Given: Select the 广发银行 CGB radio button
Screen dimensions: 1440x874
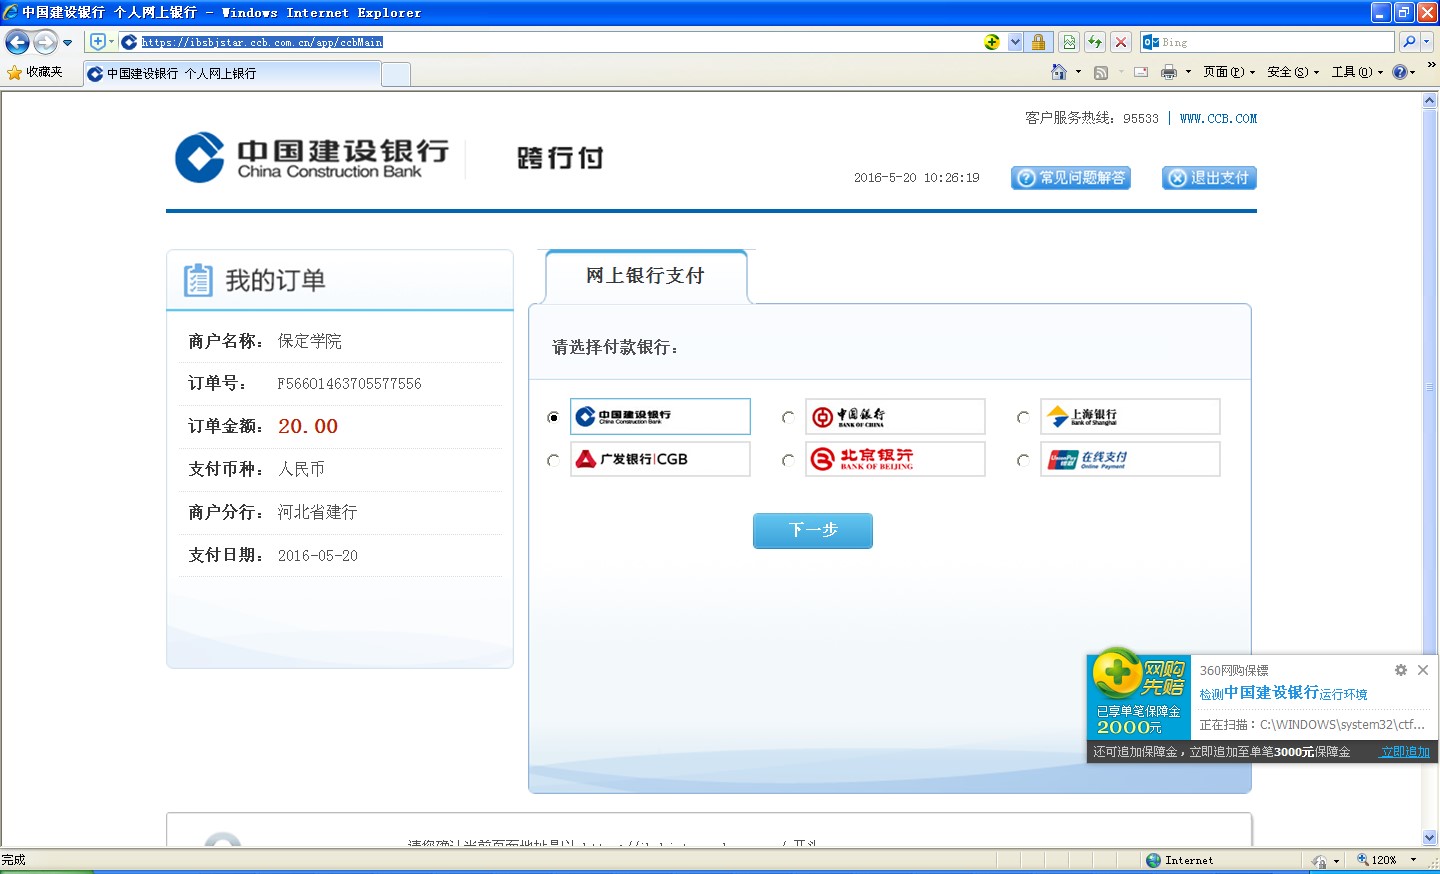Looking at the screenshot, I should tap(553, 460).
